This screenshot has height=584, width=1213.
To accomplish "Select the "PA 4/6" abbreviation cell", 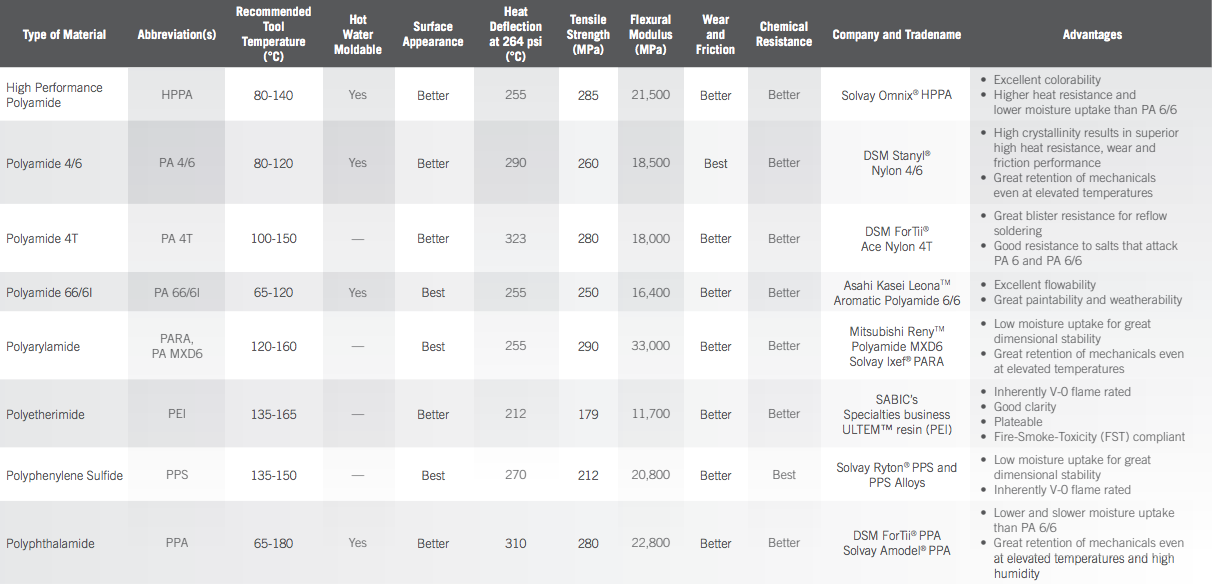I will (x=177, y=163).
